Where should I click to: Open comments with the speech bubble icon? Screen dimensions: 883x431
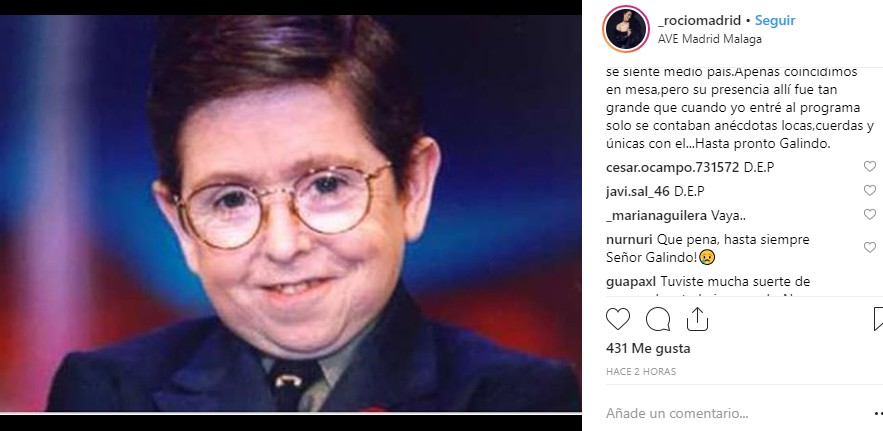(x=658, y=319)
